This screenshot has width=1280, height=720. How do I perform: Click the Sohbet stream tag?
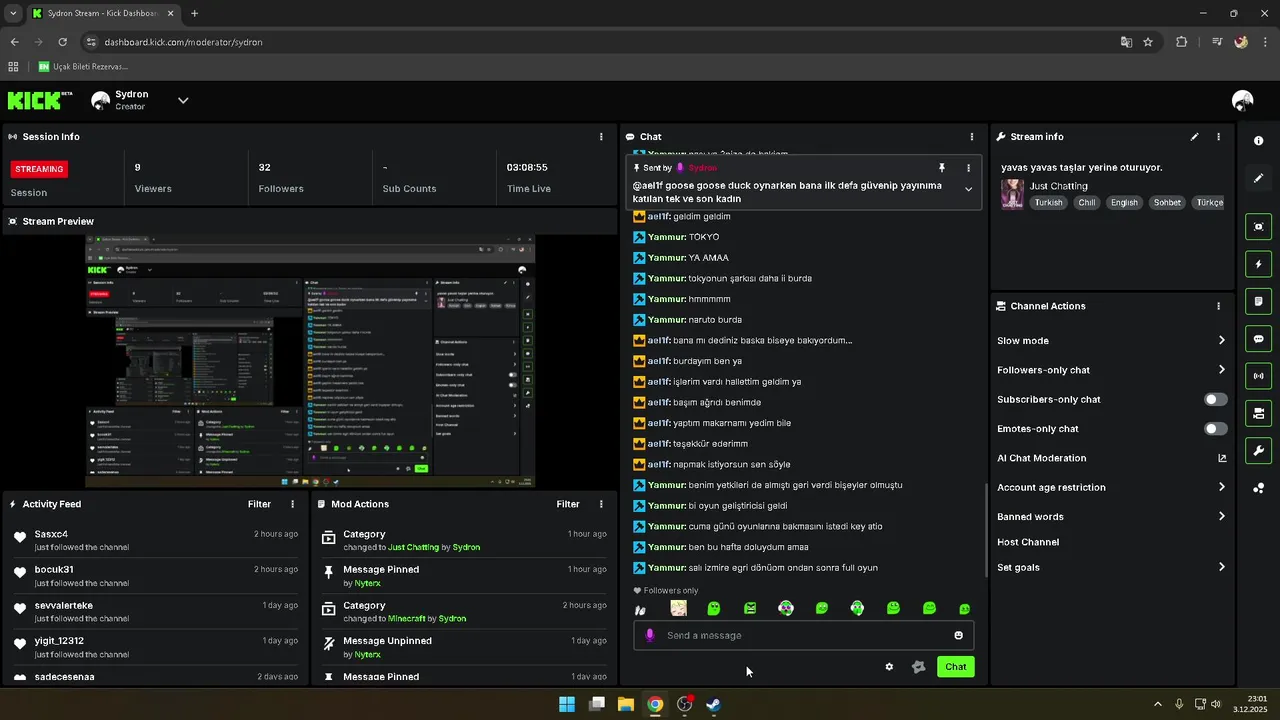tap(1167, 202)
